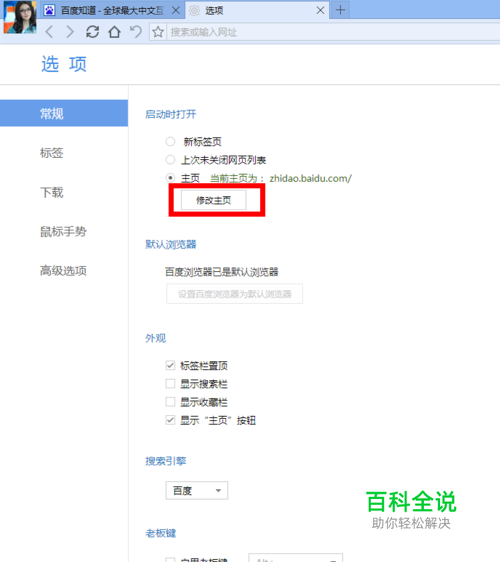The height and width of the screenshot is (562, 500).
Task: Click the zhidao.baidu.com homepage link
Action: [x=310, y=178]
